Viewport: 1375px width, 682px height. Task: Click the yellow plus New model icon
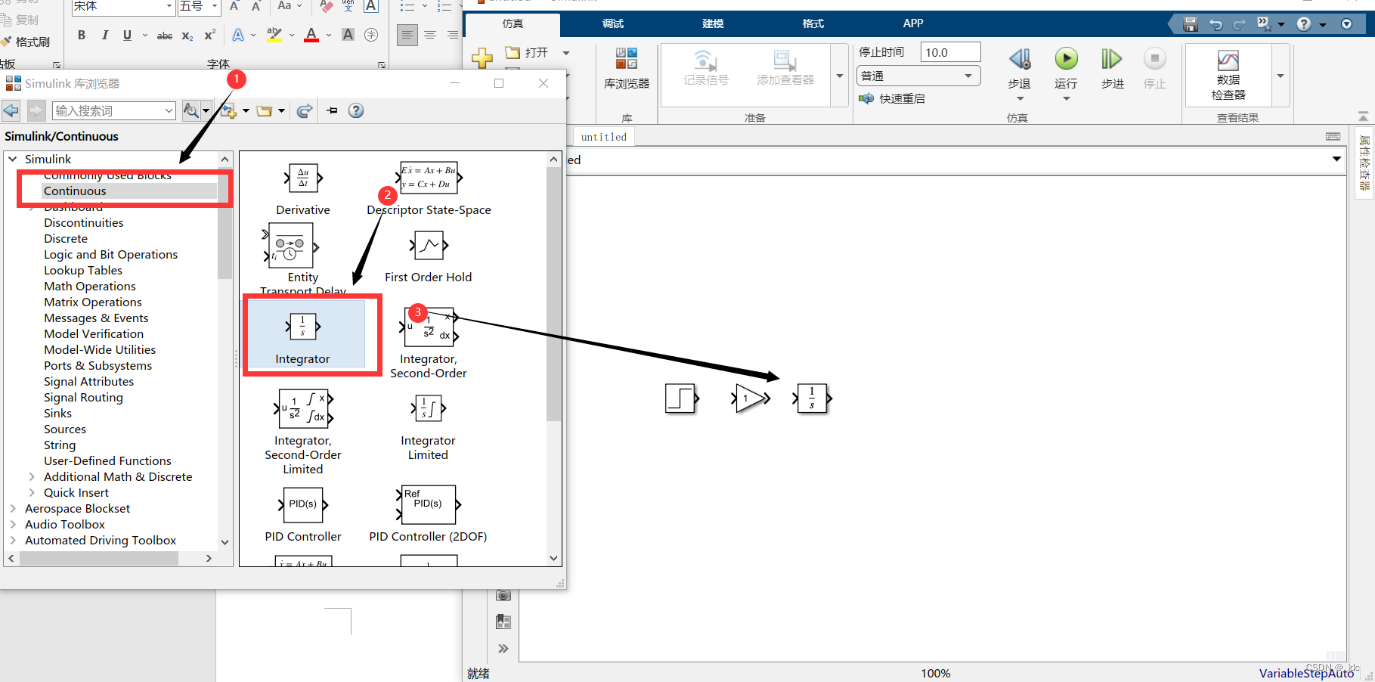point(482,59)
